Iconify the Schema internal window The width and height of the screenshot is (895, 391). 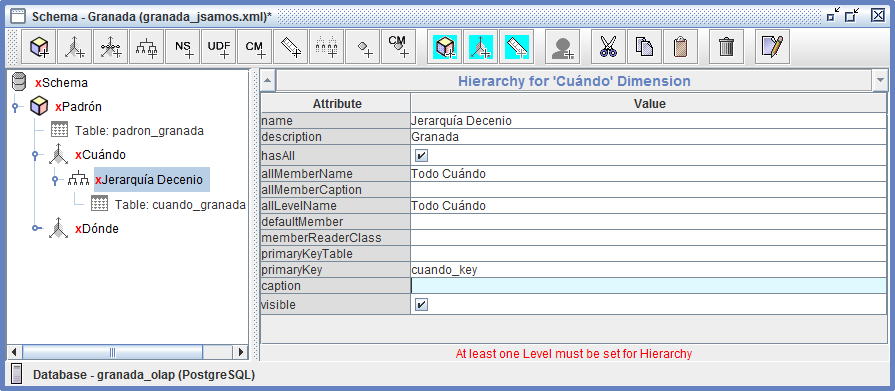tap(834, 15)
